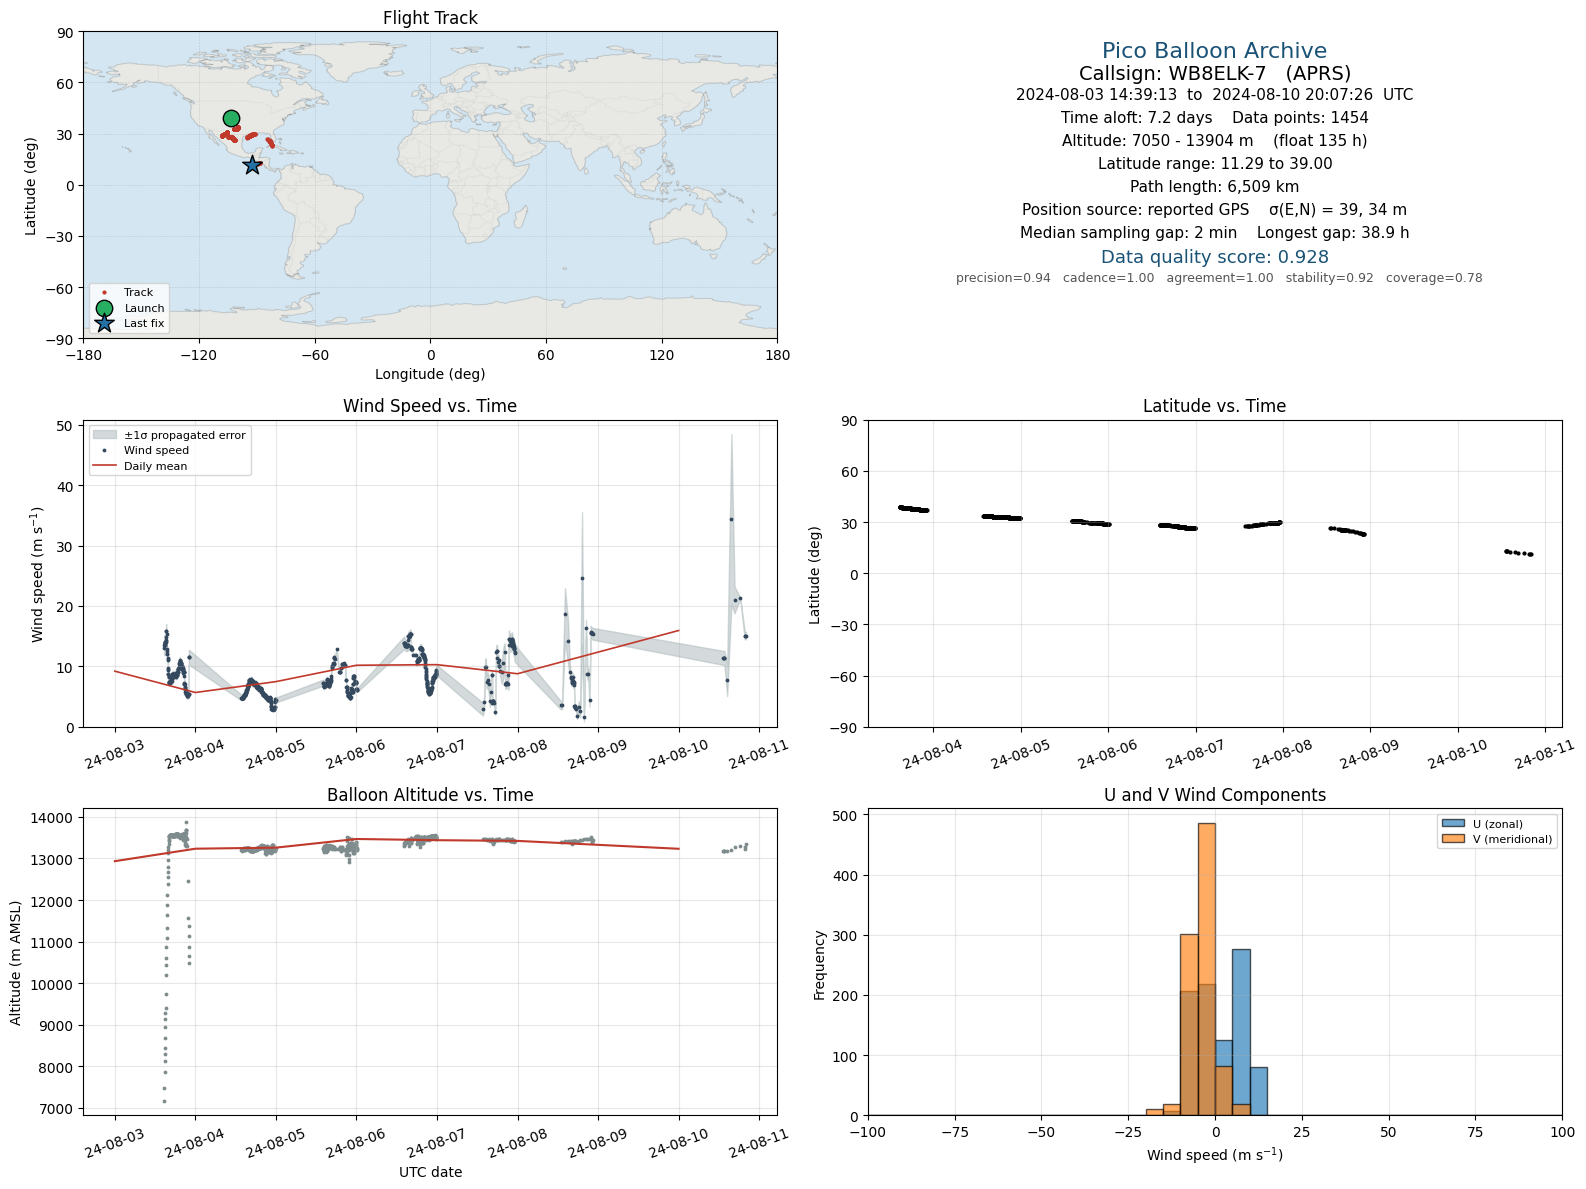Click the red Track dot in the map legend
Image resolution: width=1586 pixels, height=1189 pixels.
(104, 293)
